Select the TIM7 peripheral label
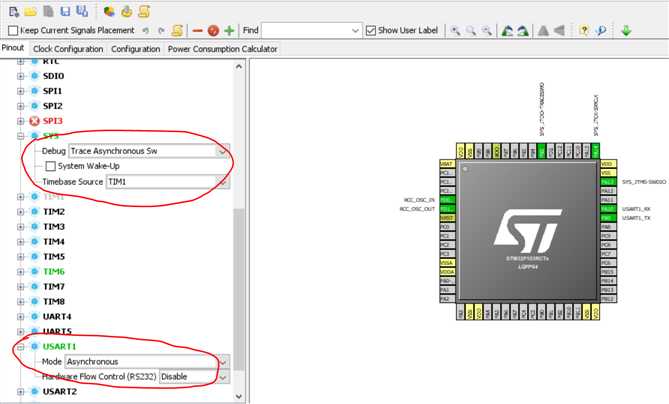The height and width of the screenshot is (404, 669). tap(54, 287)
